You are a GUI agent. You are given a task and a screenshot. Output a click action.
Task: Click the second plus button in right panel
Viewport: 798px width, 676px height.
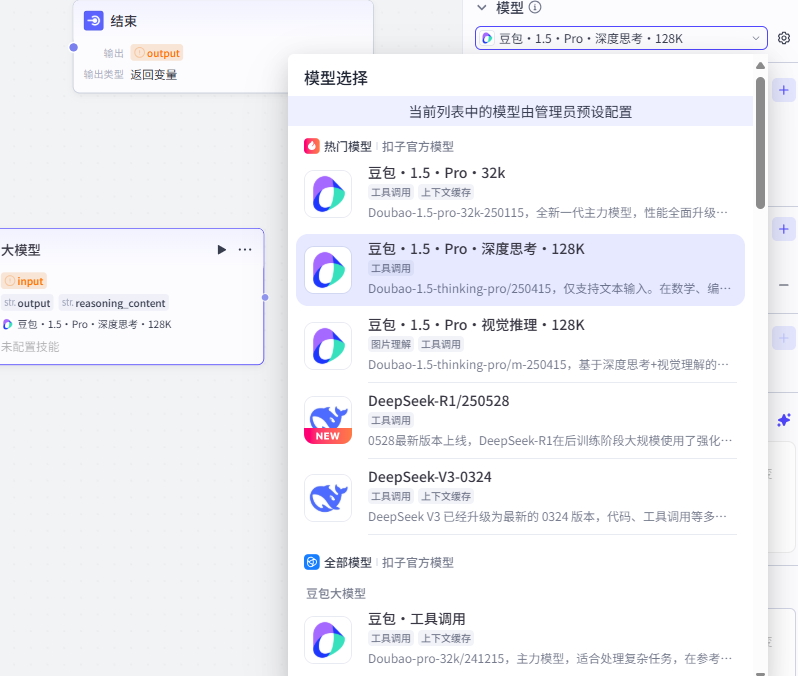tap(784, 229)
